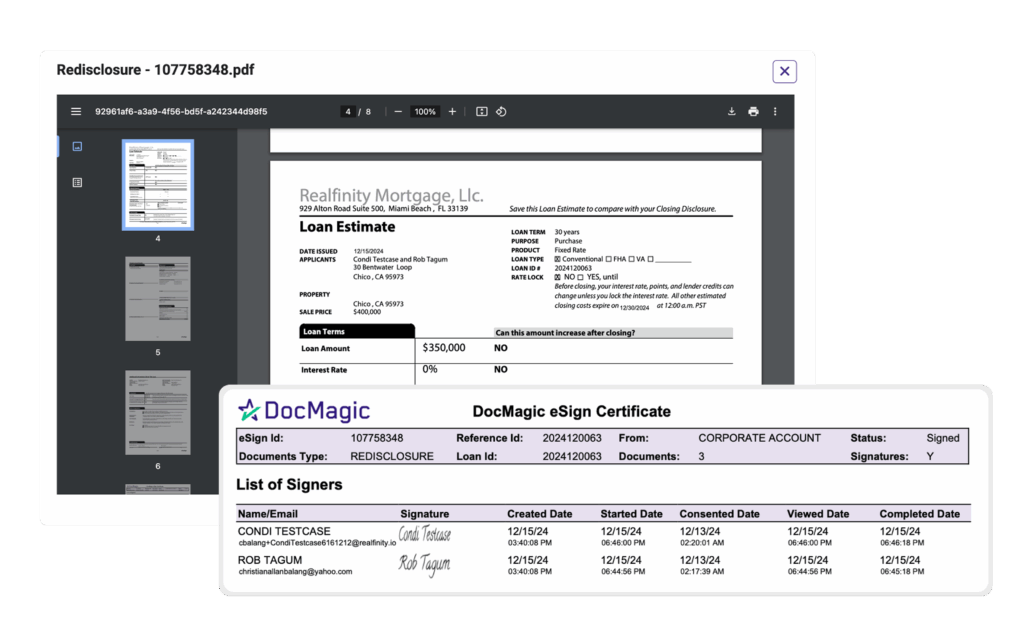This screenshot has width=1024, height=629.
Task: Check the Conventional loan type box
Action: [558, 259]
